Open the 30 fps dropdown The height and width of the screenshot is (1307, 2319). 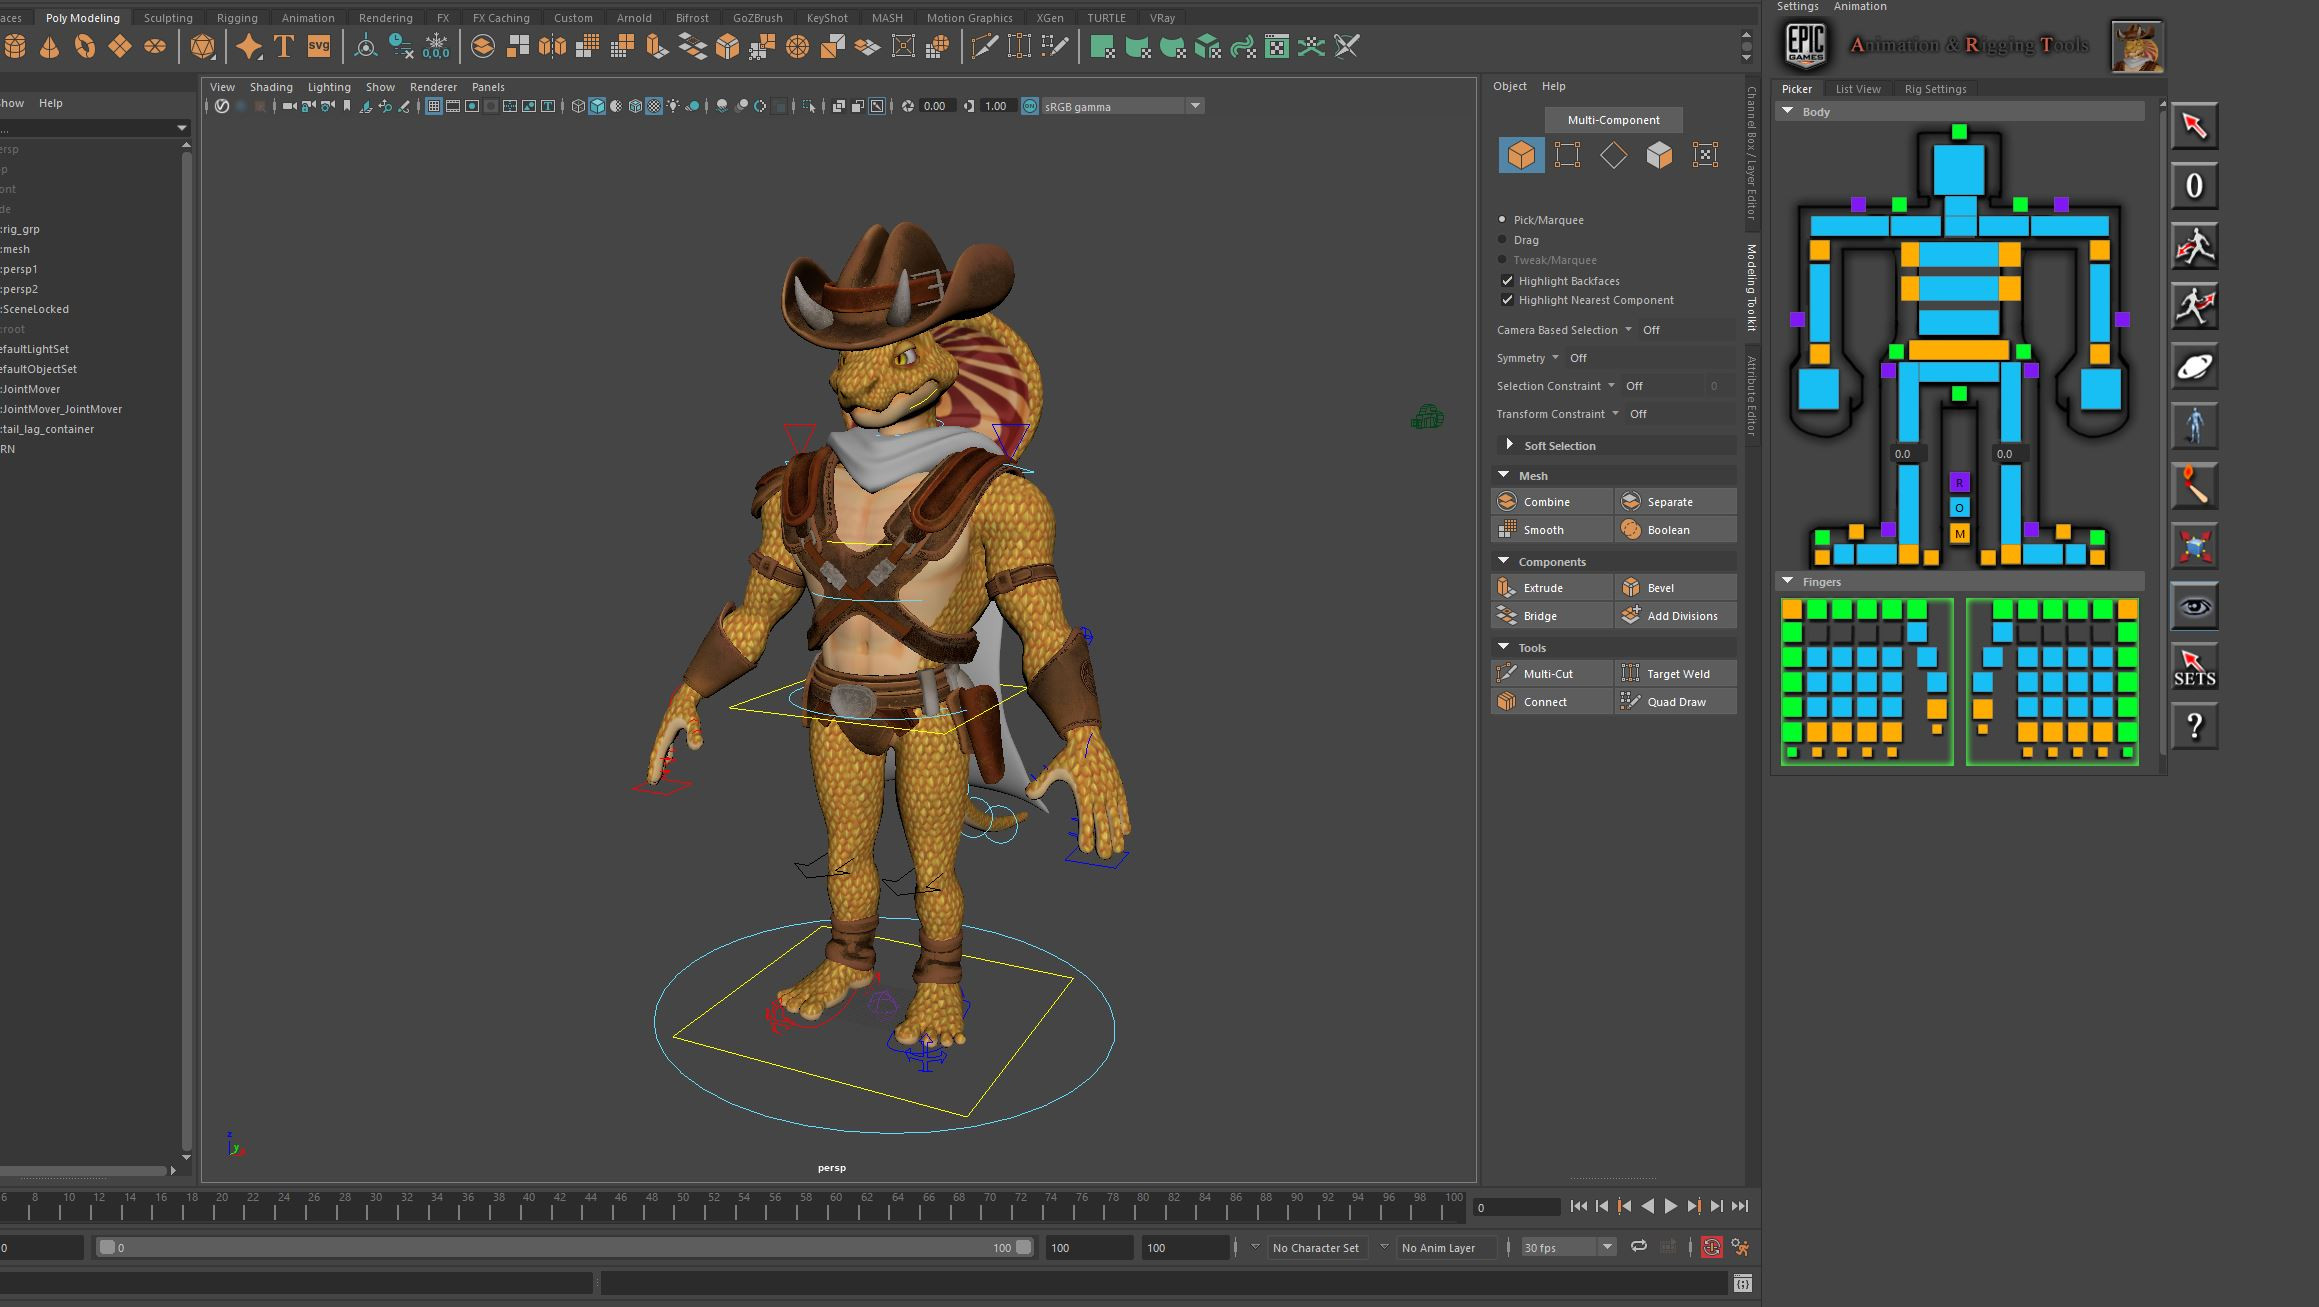[1607, 1247]
